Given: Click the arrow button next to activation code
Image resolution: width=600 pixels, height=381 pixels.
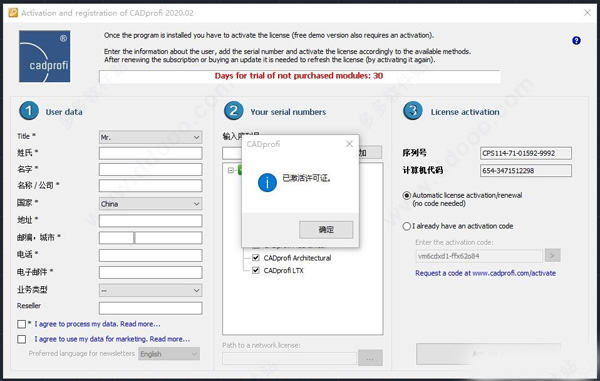Looking at the screenshot, I should [x=552, y=256].
